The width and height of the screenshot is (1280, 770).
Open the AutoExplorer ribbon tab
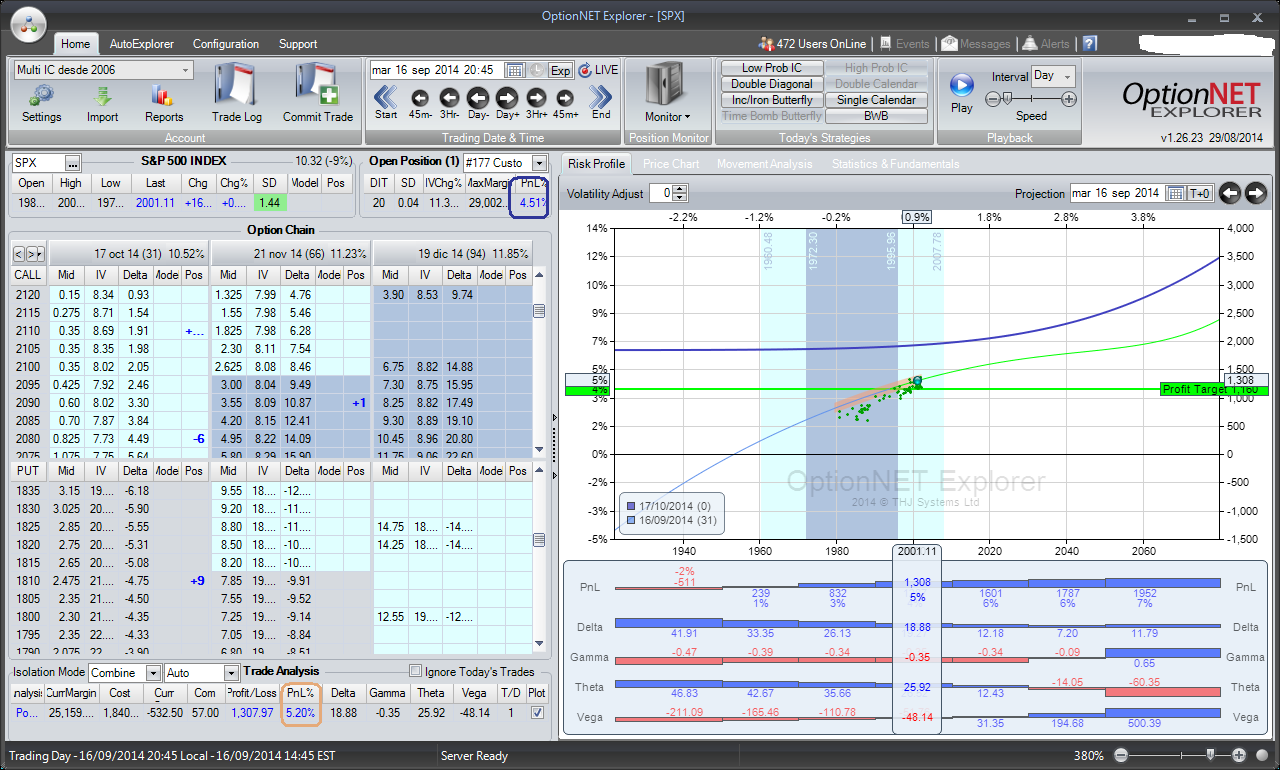(141, 44)
